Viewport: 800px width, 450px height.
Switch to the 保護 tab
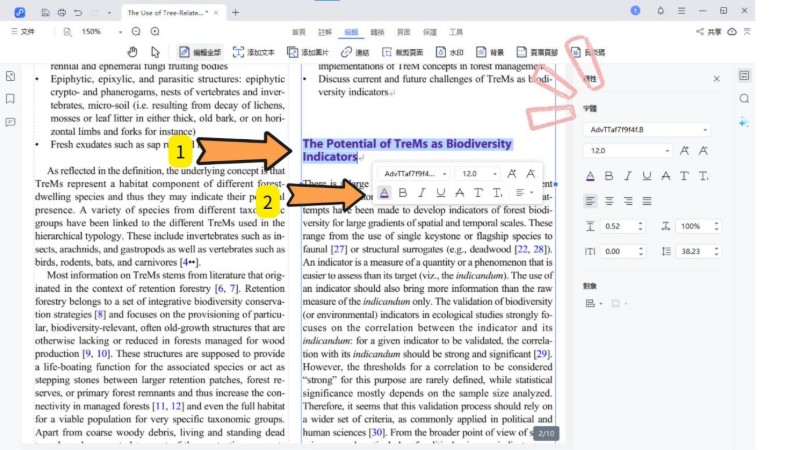pyautogui.click(x=430, y=32)
